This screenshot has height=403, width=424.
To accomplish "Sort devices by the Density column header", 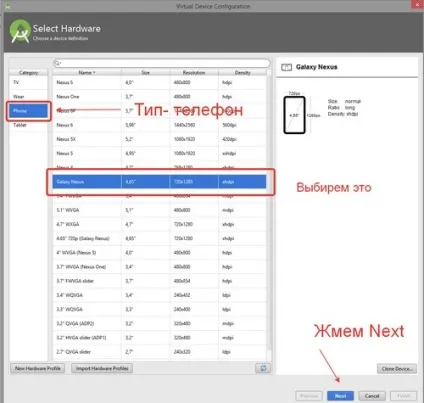I will pyautogui.click(x=242, y=72).
